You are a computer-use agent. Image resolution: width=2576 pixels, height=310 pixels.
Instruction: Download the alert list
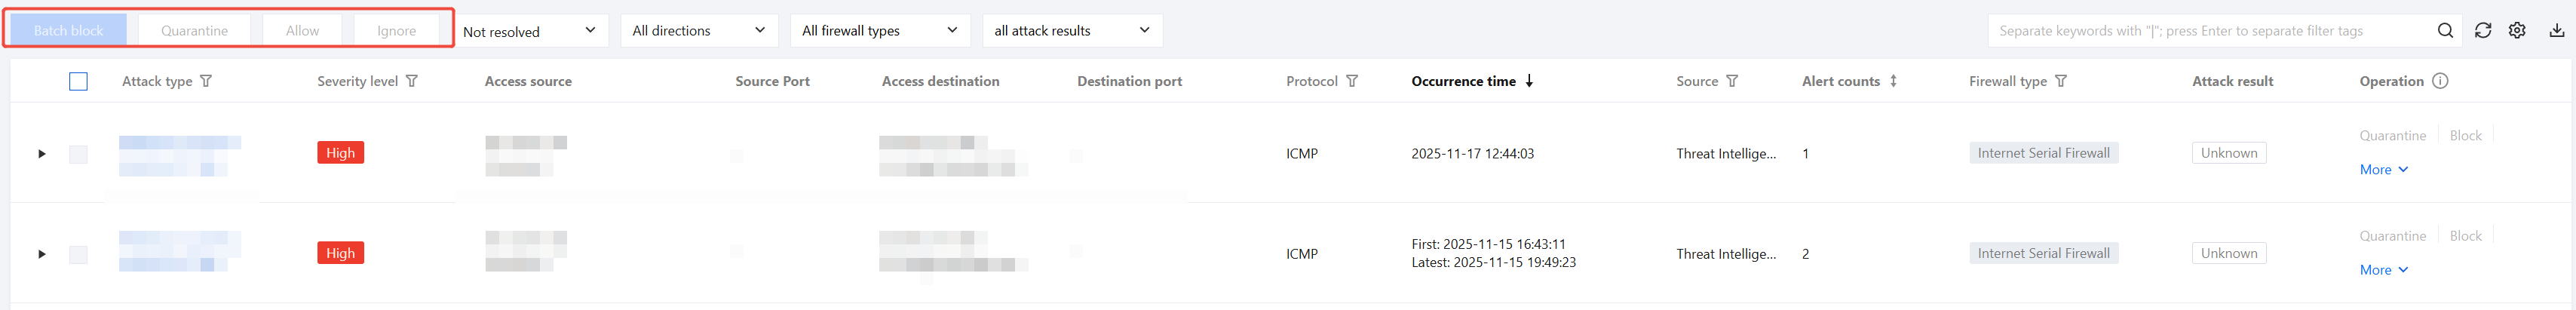click(x=2556, y=31)
